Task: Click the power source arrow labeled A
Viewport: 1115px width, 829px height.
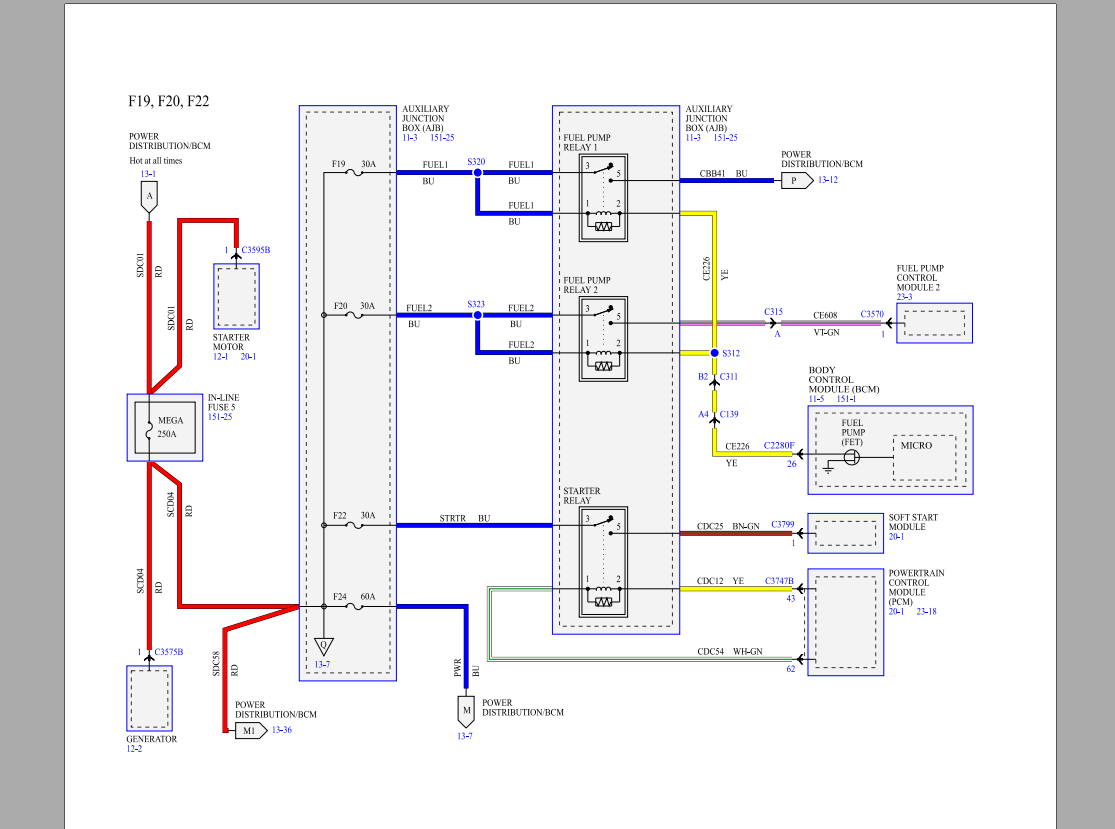Action: click(x=149, y=197)
